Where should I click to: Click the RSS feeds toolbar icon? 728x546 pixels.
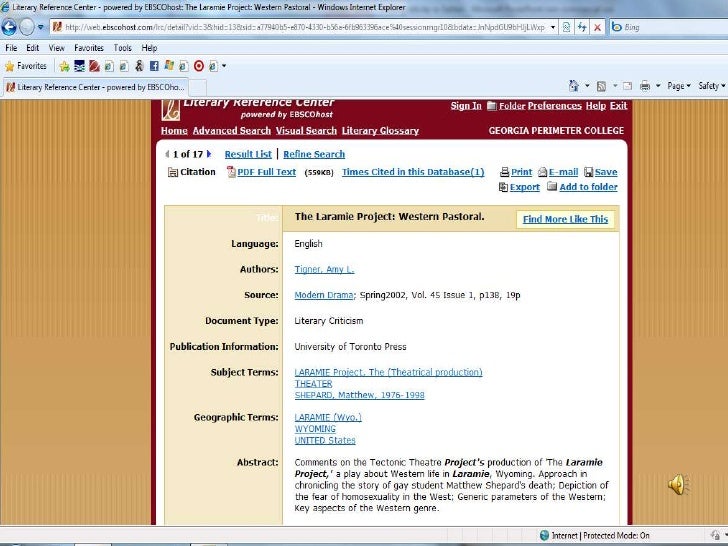pyautogui.click(x=601, y=86)
